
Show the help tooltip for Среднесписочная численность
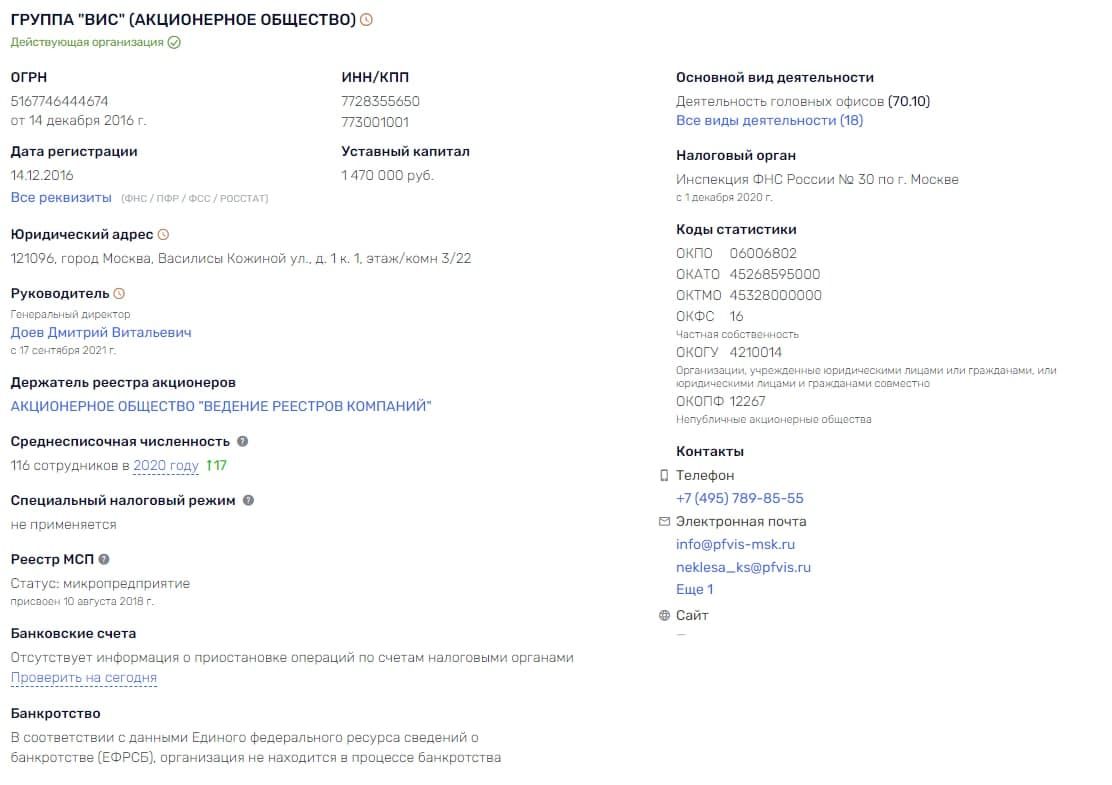point(243,442)
